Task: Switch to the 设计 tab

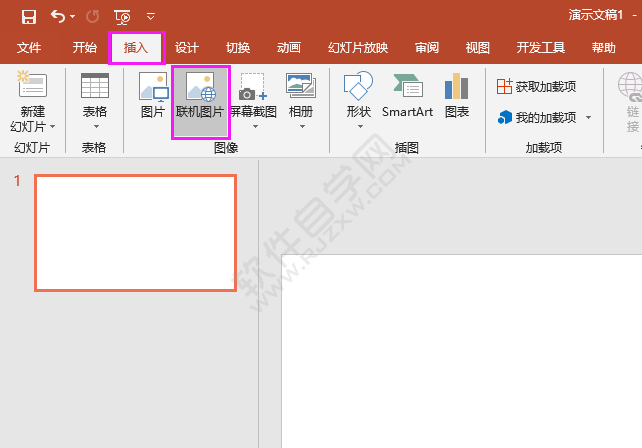Action: (x=187, y=48)
